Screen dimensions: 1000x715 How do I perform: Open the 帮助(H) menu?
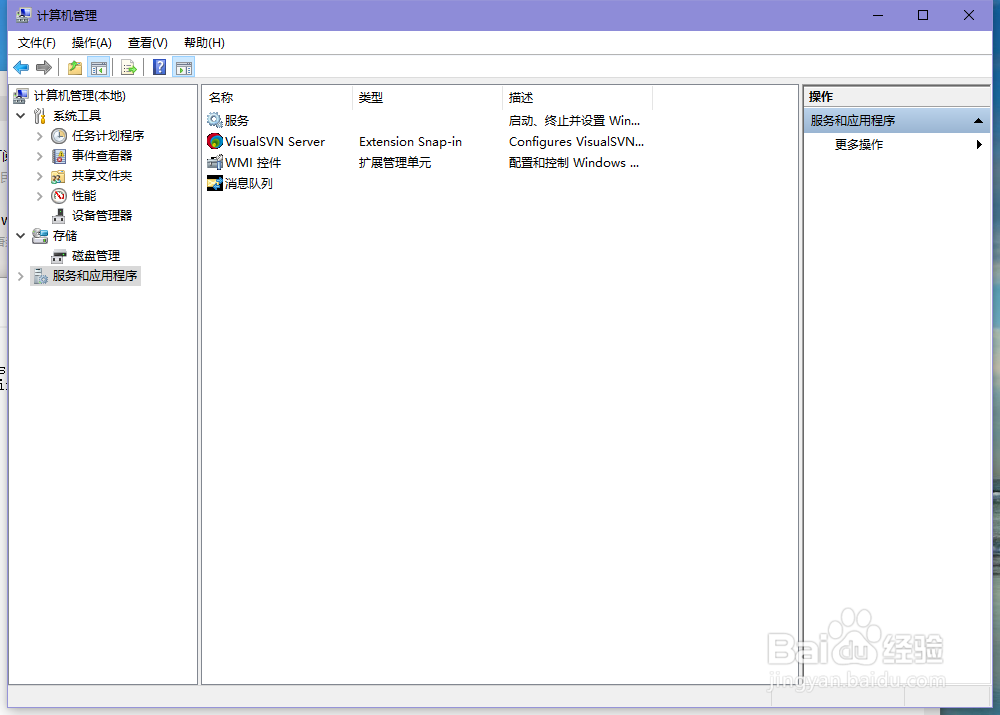coord(204,43)
